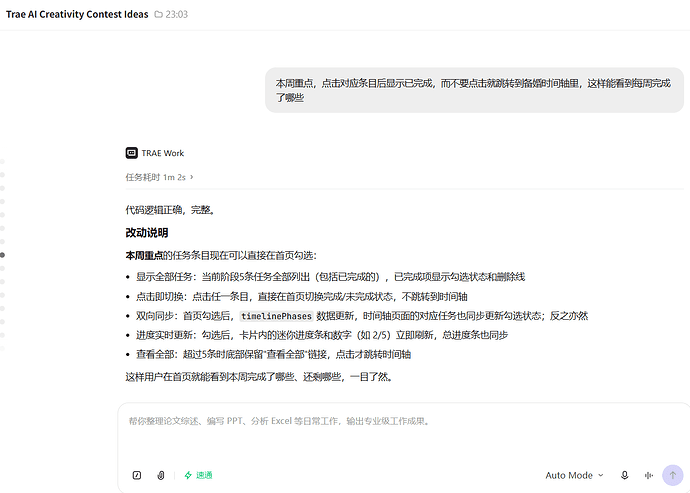Click the user message bubble about 本周重点
Viewport: 690px width, 493px height.
pyautogui.click(x=474, y=90)
